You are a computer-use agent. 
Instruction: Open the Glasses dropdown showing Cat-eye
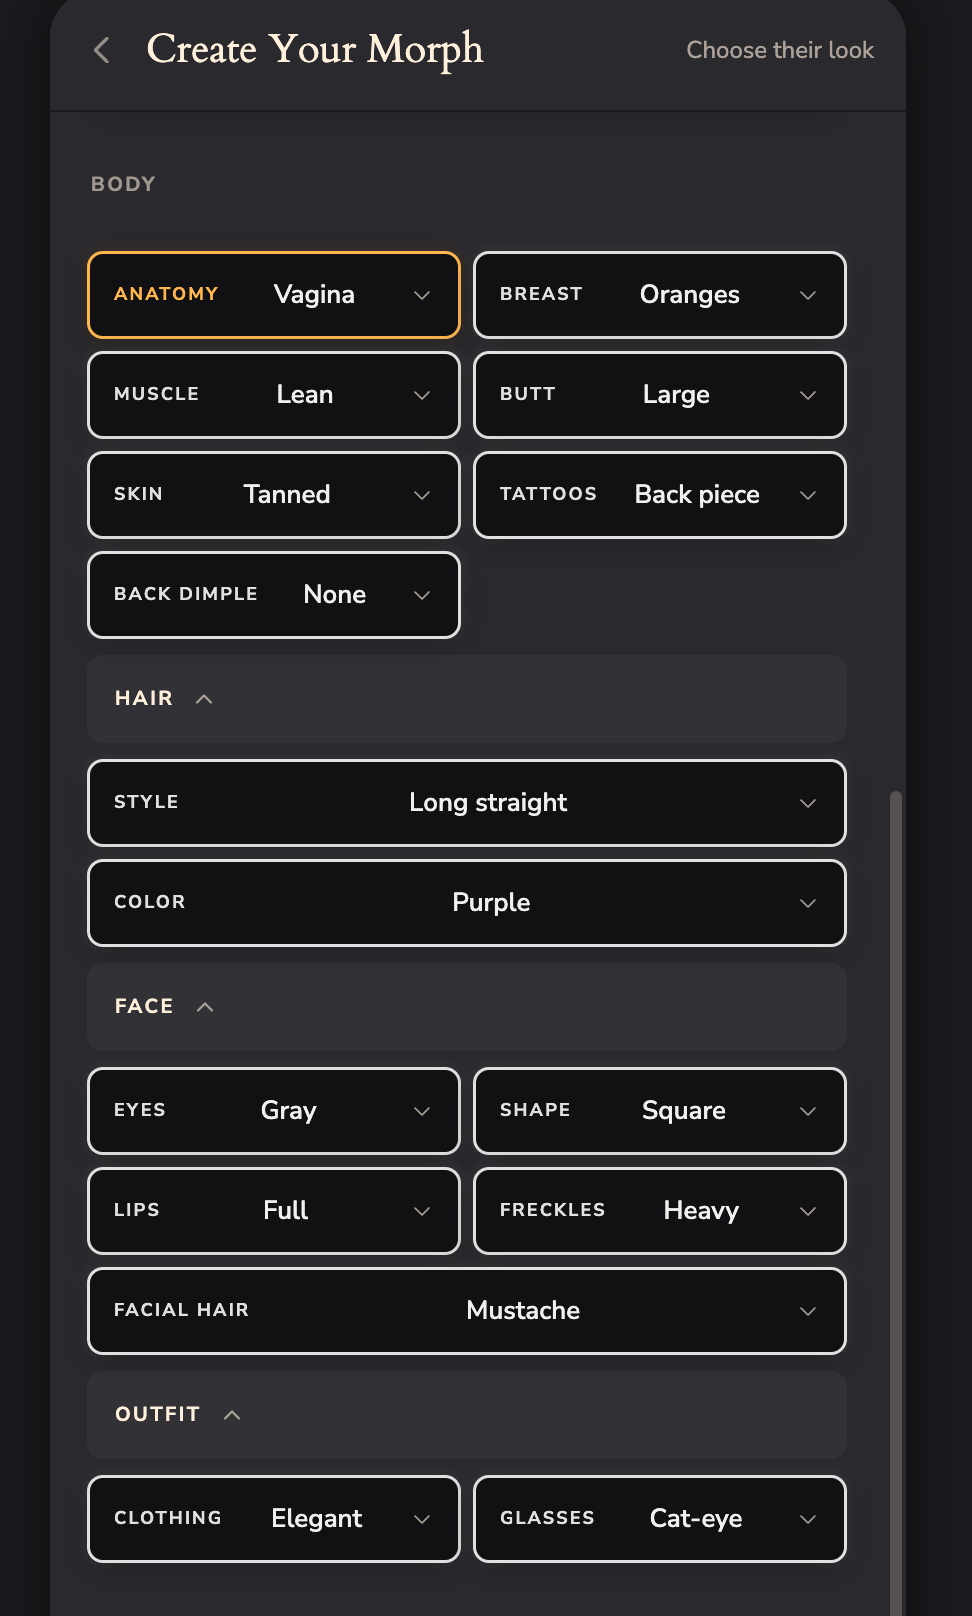660,1519
